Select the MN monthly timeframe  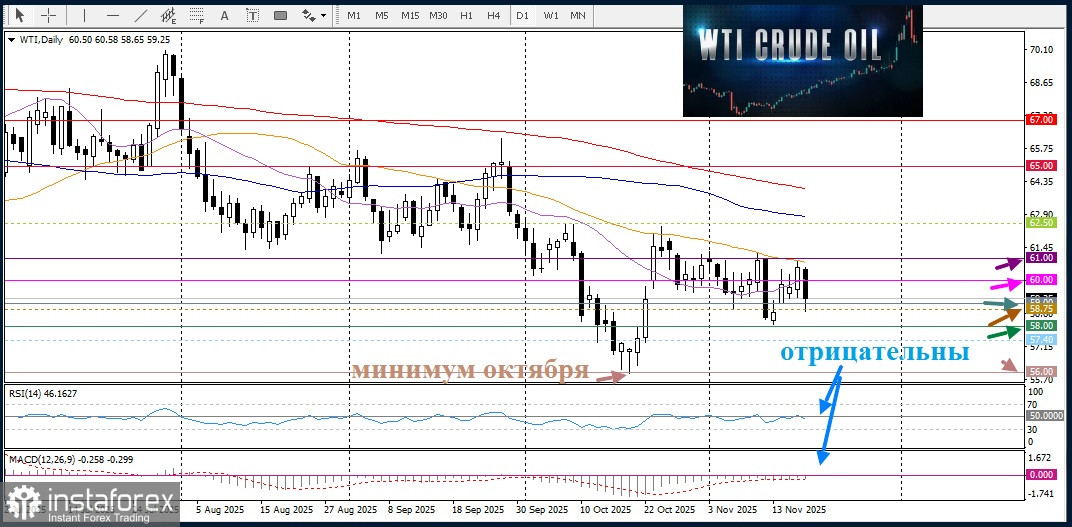[x=578, y=15]
